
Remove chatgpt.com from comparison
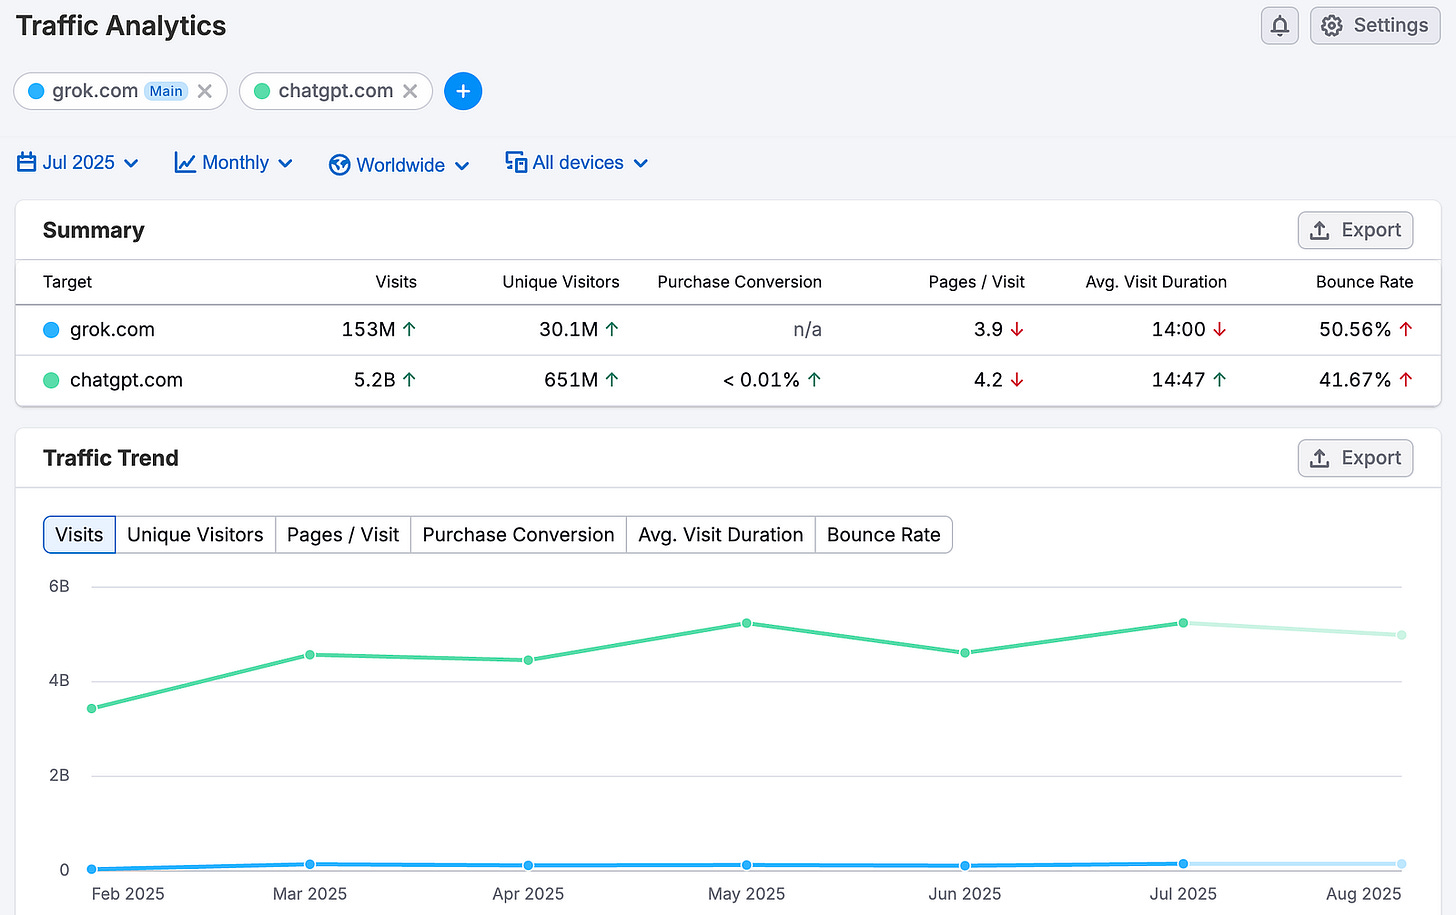(x=410, y=91)
